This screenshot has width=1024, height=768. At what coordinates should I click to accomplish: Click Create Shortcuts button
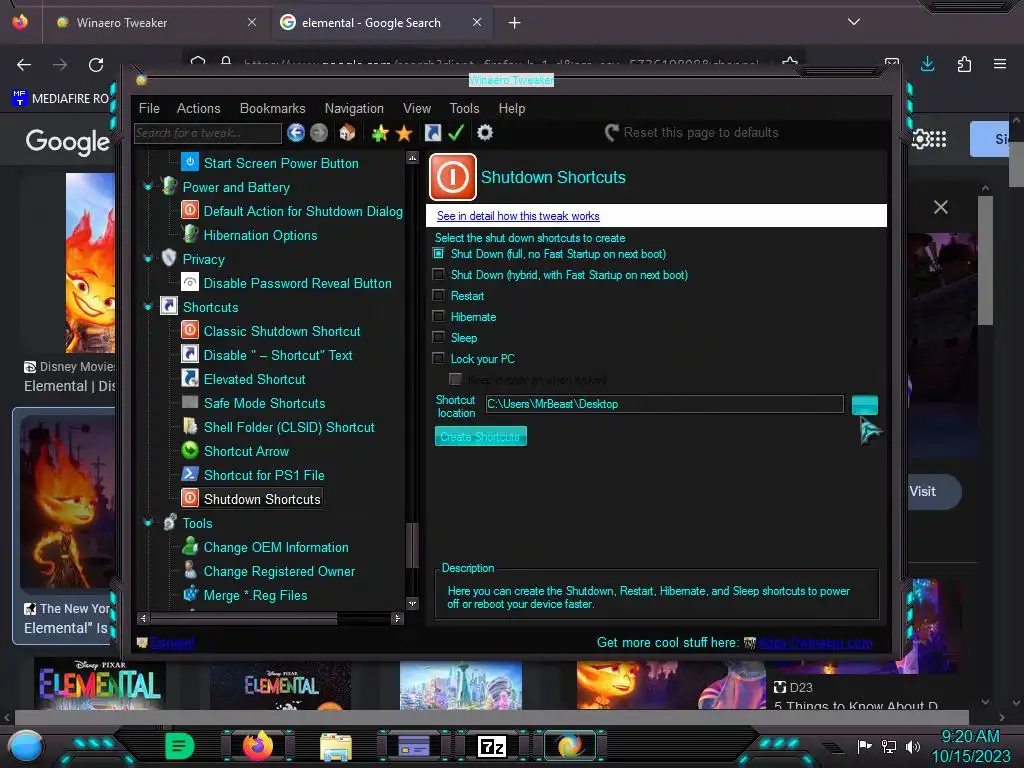[481, 436]
